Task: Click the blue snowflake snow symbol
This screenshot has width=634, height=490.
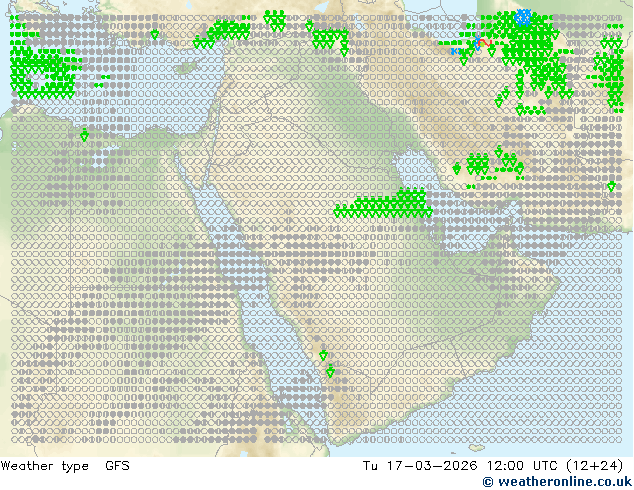Action: 523,18
